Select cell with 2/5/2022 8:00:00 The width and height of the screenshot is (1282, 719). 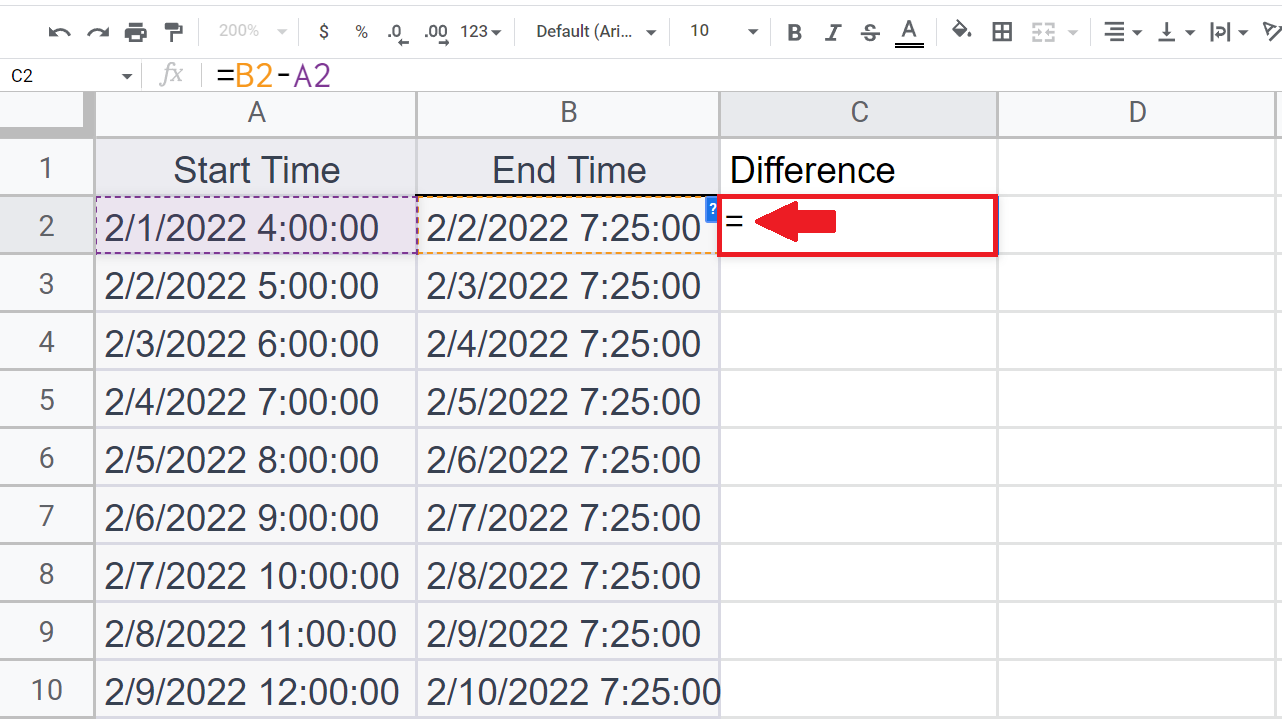256,457
